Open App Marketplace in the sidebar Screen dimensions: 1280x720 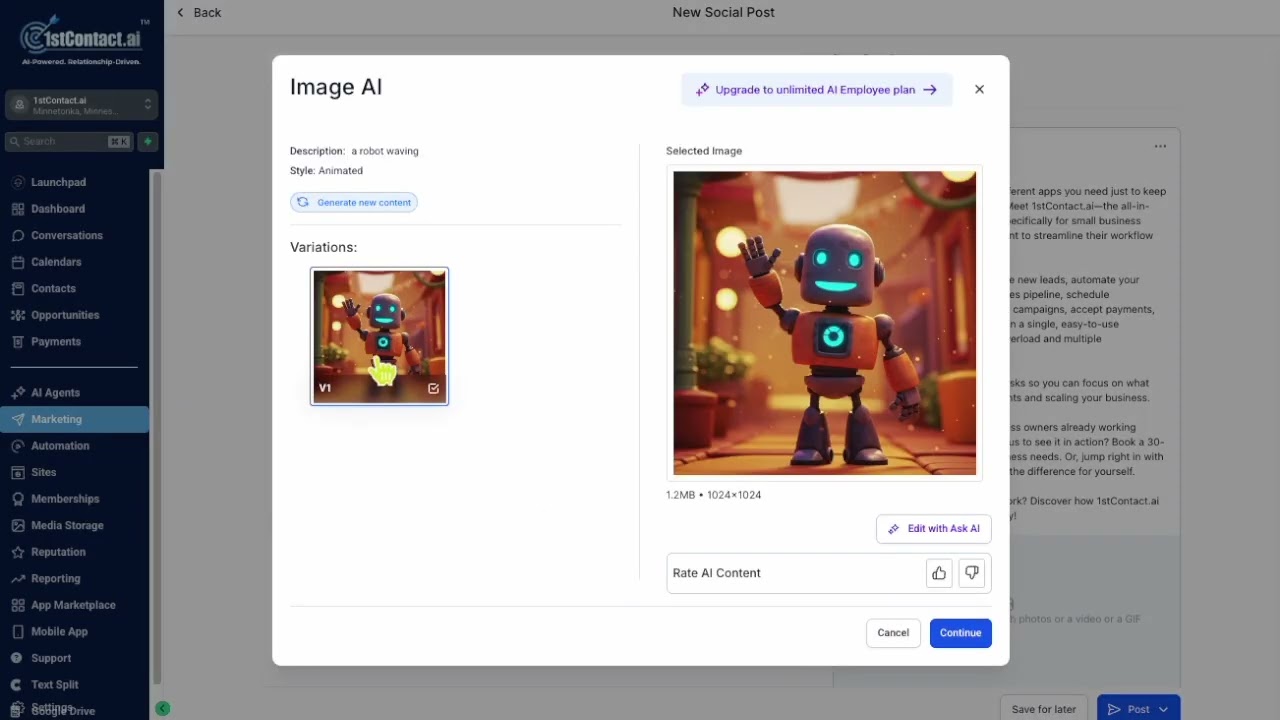point(75,605)
